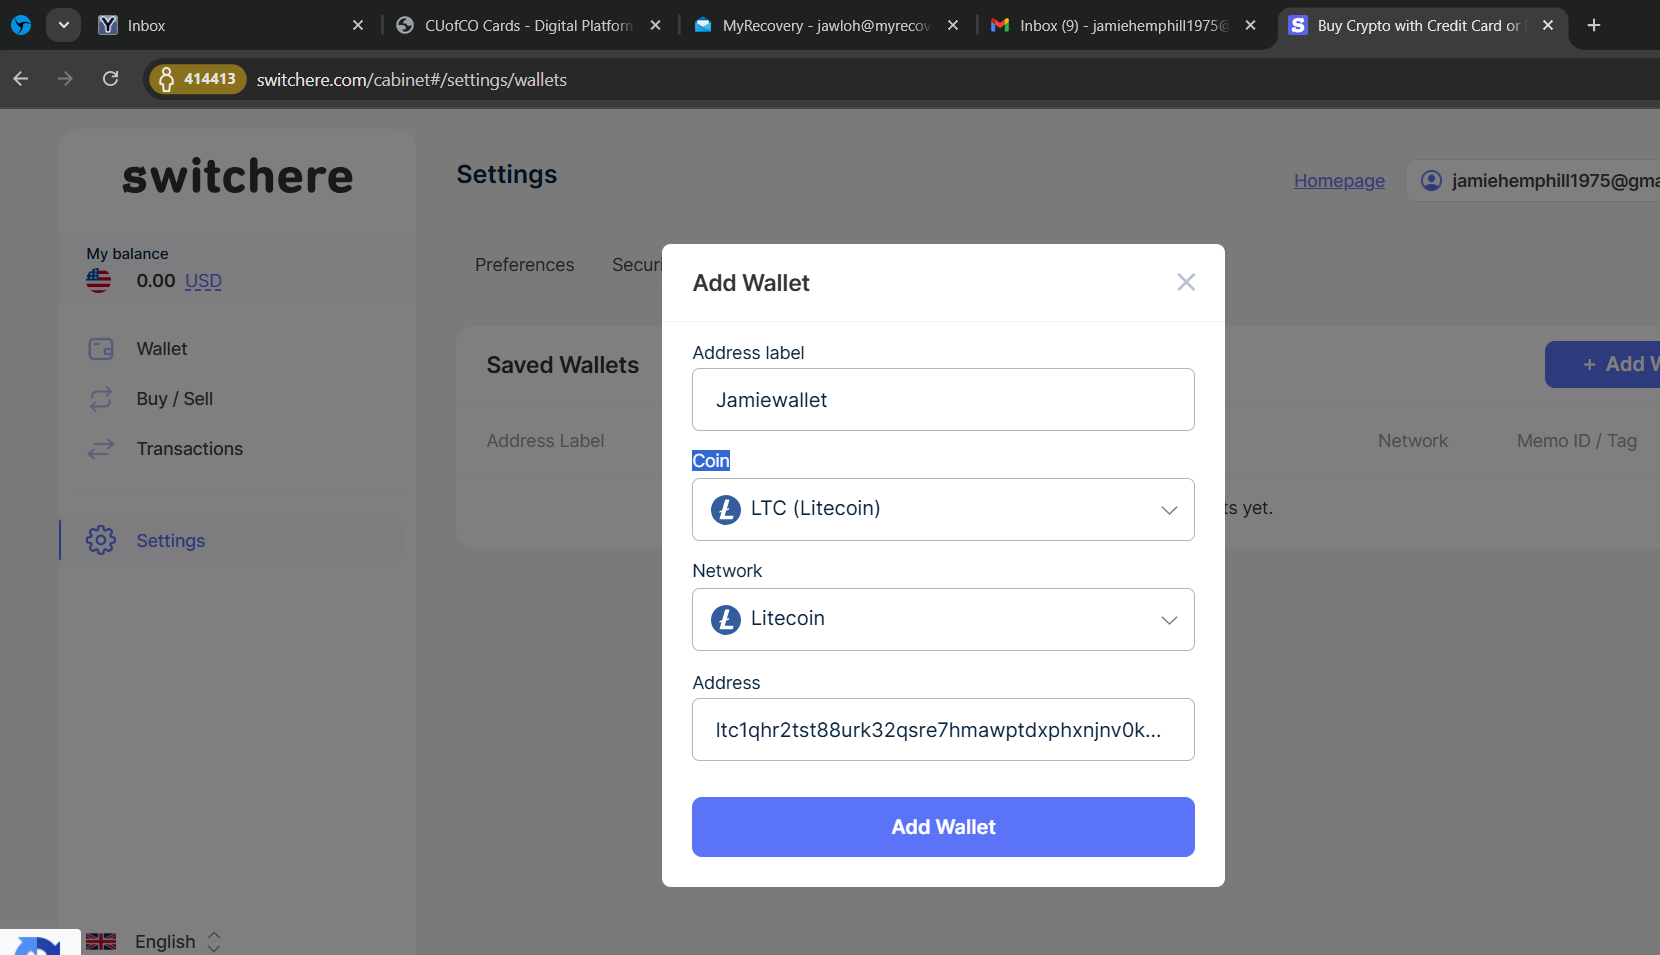The height and width of the screenshot is (955, 1660).
Task: Expand the Network dropdown showing Litecoin
Action: pyautogui.click(x=943, y=620)
